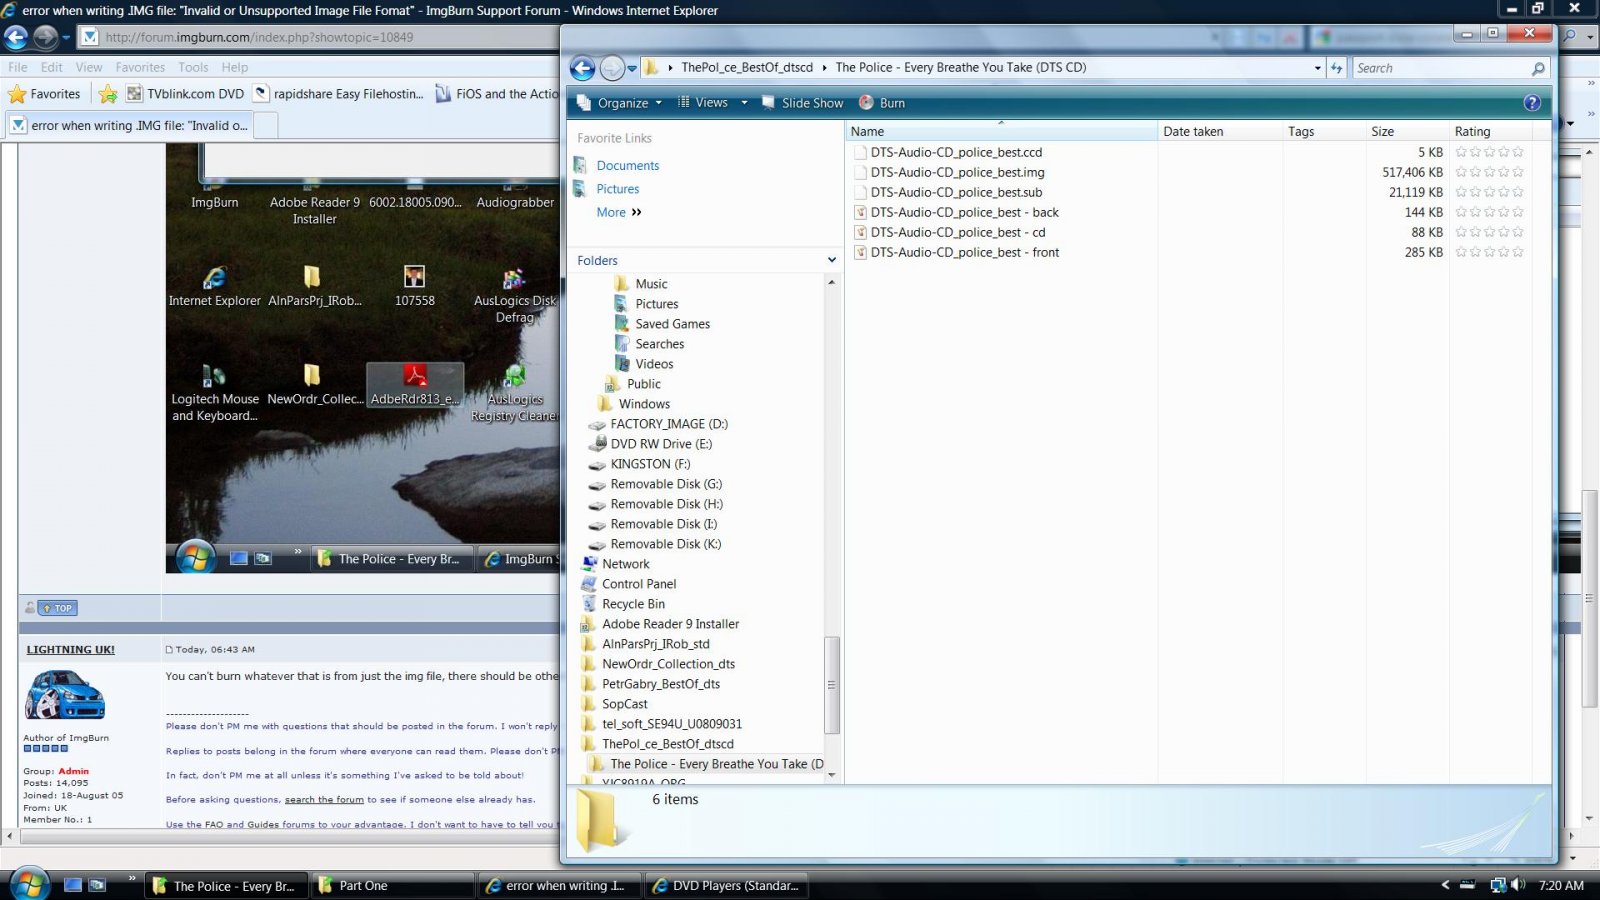Rate the 'front' image one star
Screen dimensions: 1600x900
click(x=1462, y=252)
